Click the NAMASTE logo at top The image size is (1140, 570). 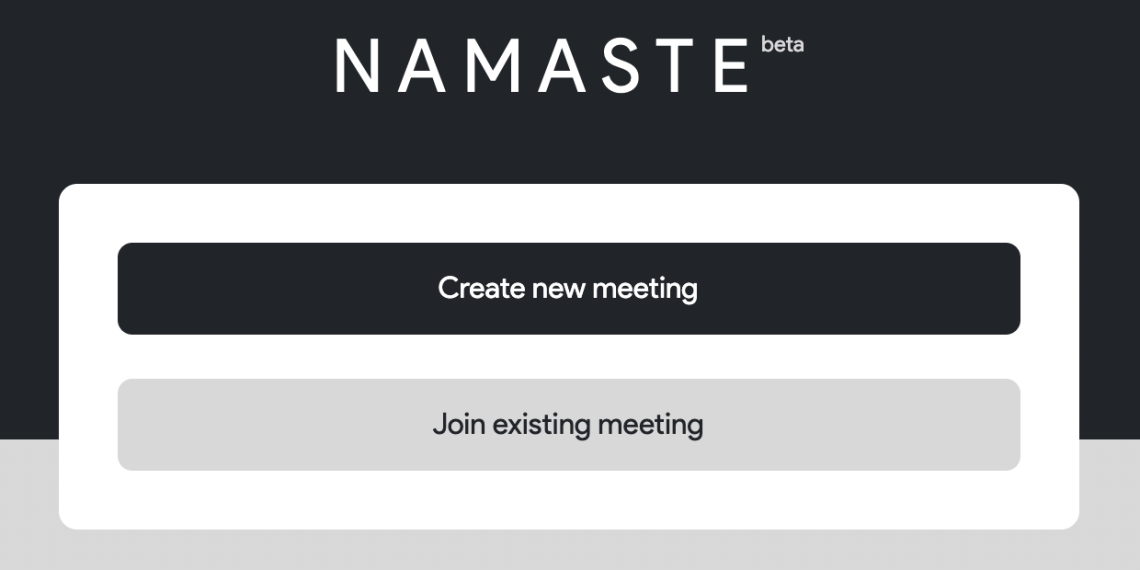click(542, 66)
